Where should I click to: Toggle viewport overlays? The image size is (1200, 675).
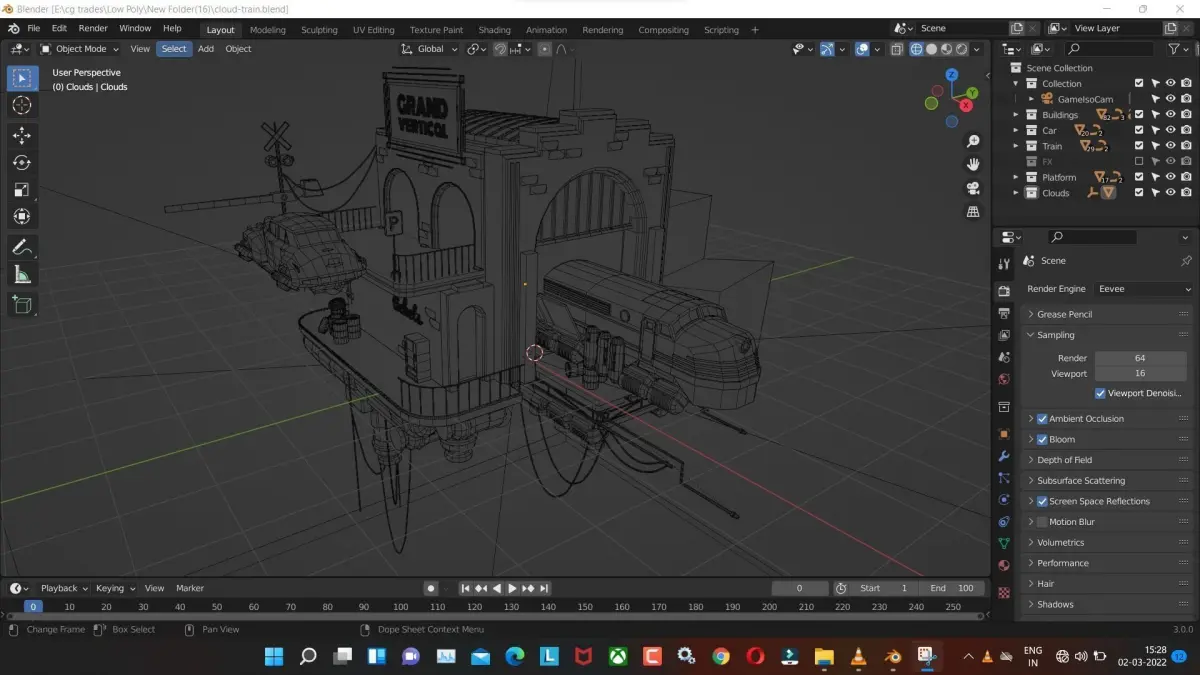(862, 49)
